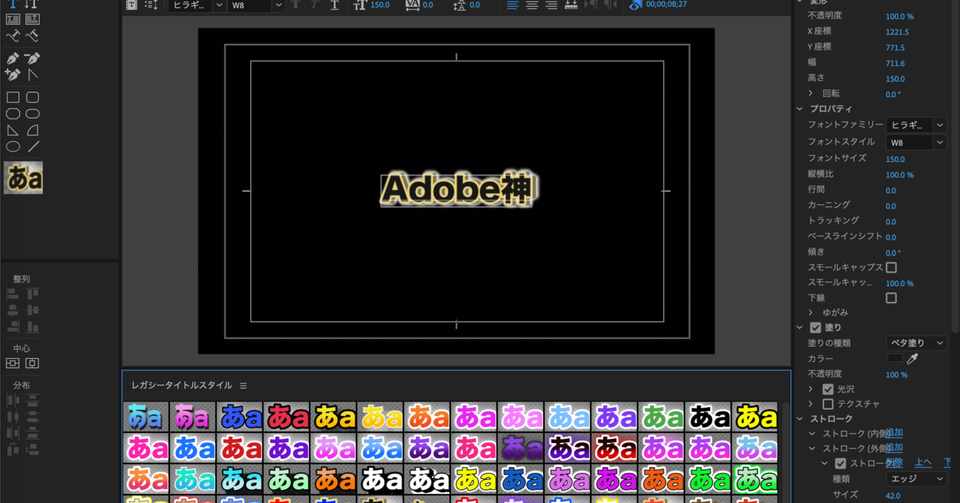Click the 削除 stroke link
The height and width of the screenshot is (503, 960).
[x=894, y=463]
